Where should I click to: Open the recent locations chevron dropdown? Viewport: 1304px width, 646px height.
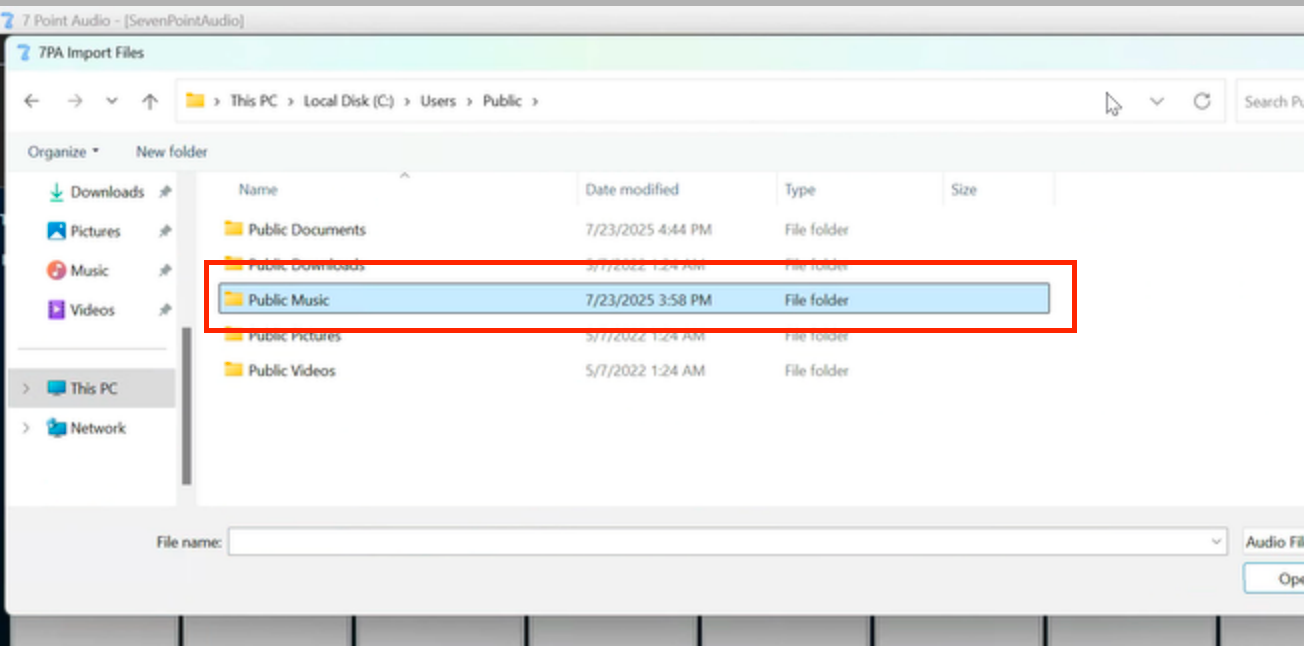pyautogui.click(x=112, y=101)
